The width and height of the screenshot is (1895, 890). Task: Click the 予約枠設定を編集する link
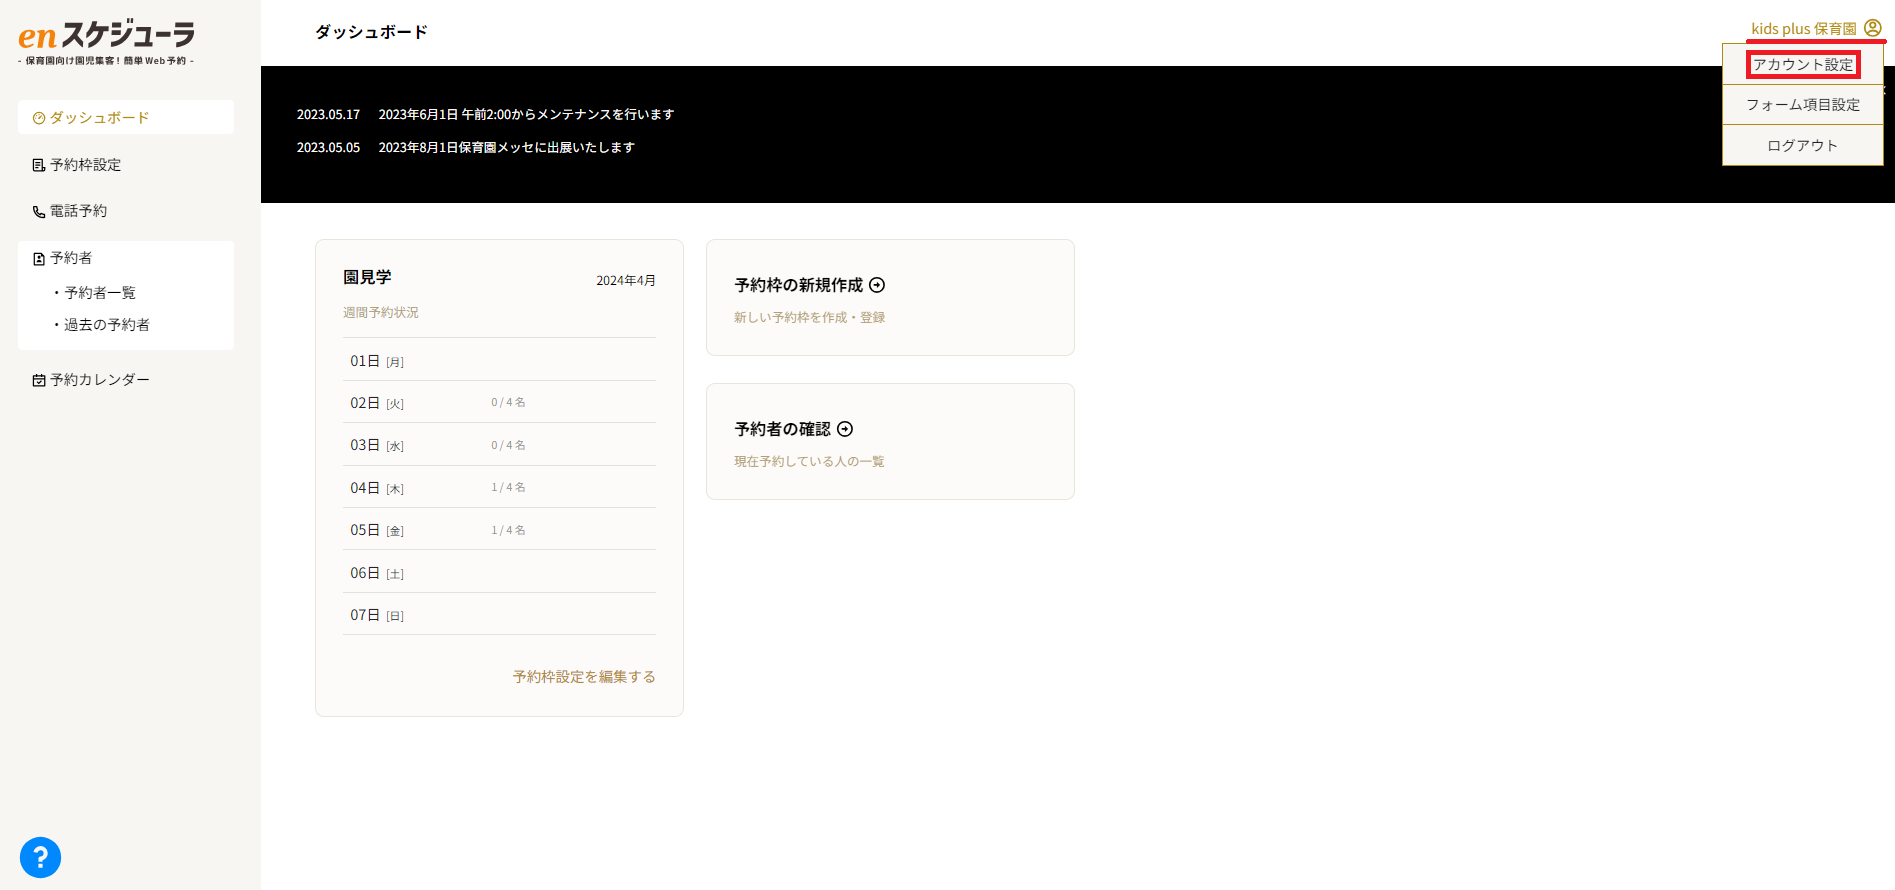pyautogui.click(x=584, y=677)
